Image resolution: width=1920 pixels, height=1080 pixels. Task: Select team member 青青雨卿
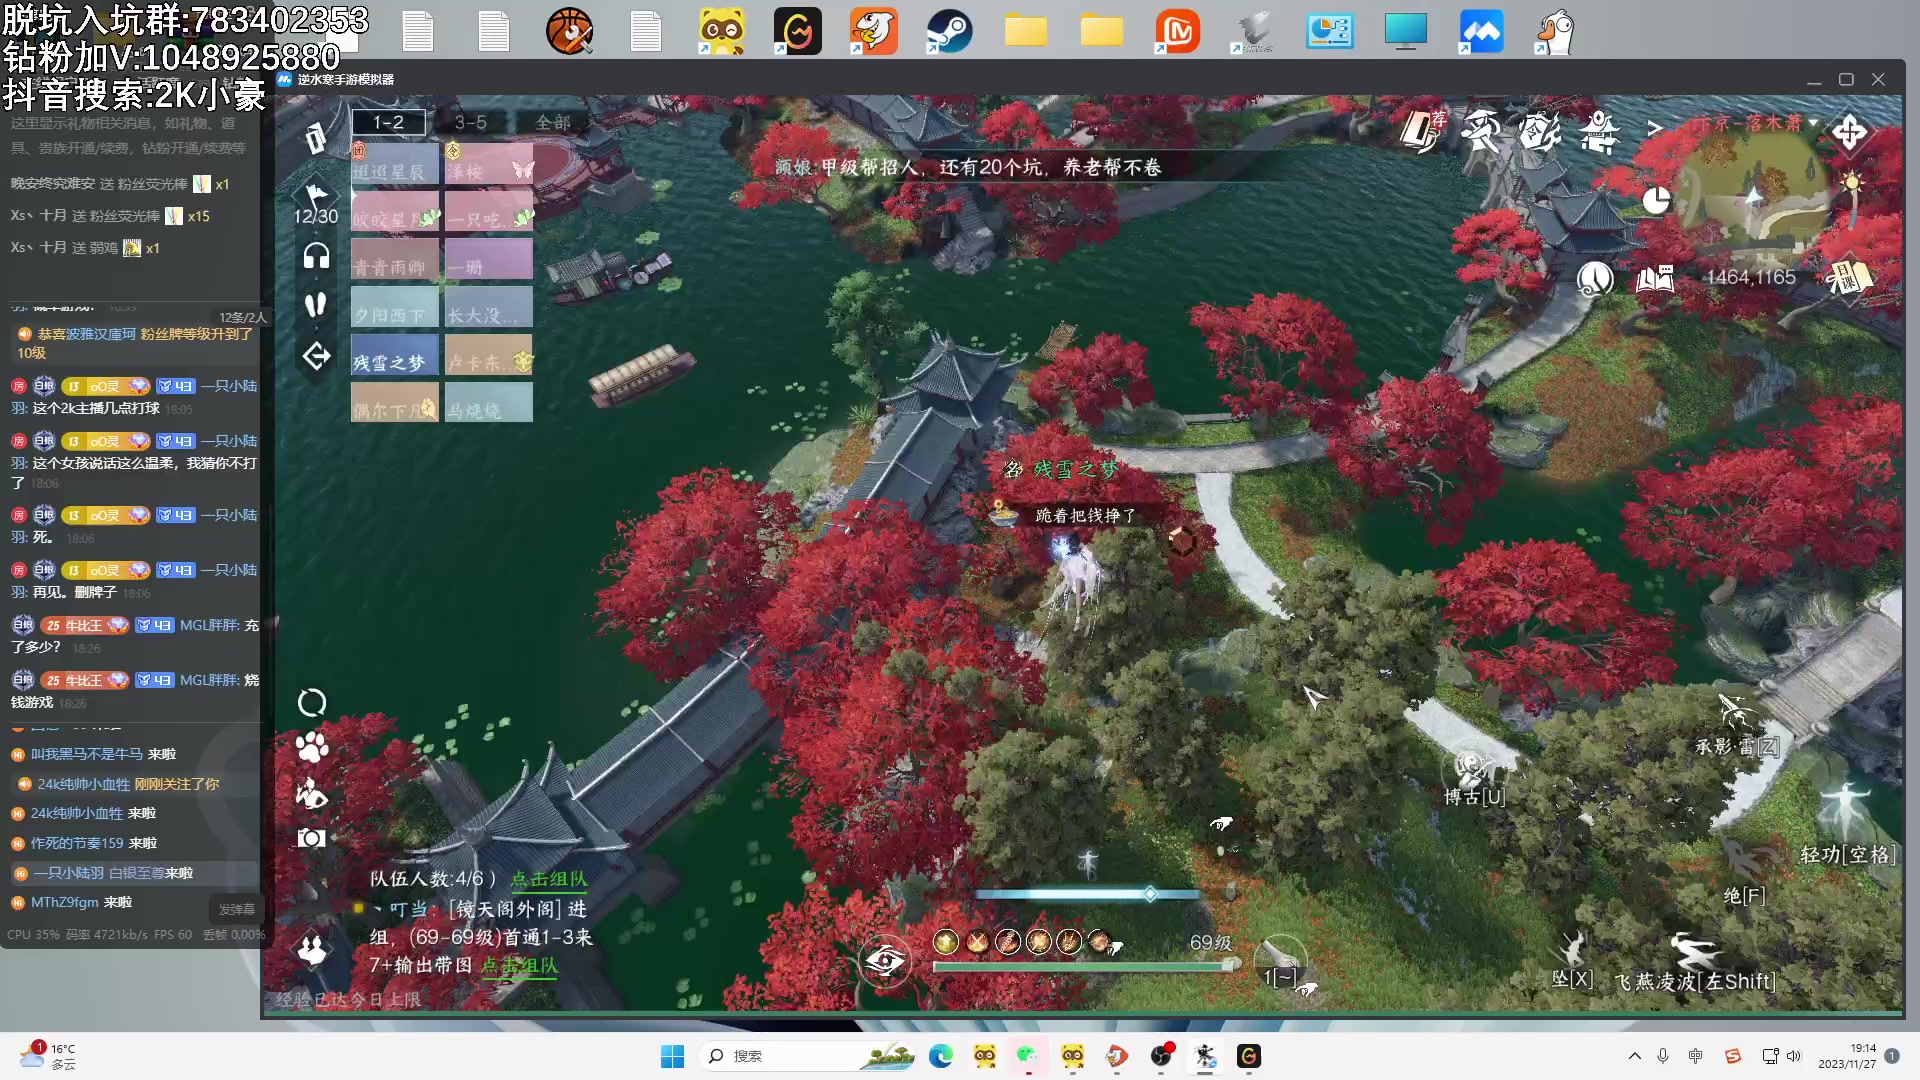(x=395, y=259)
